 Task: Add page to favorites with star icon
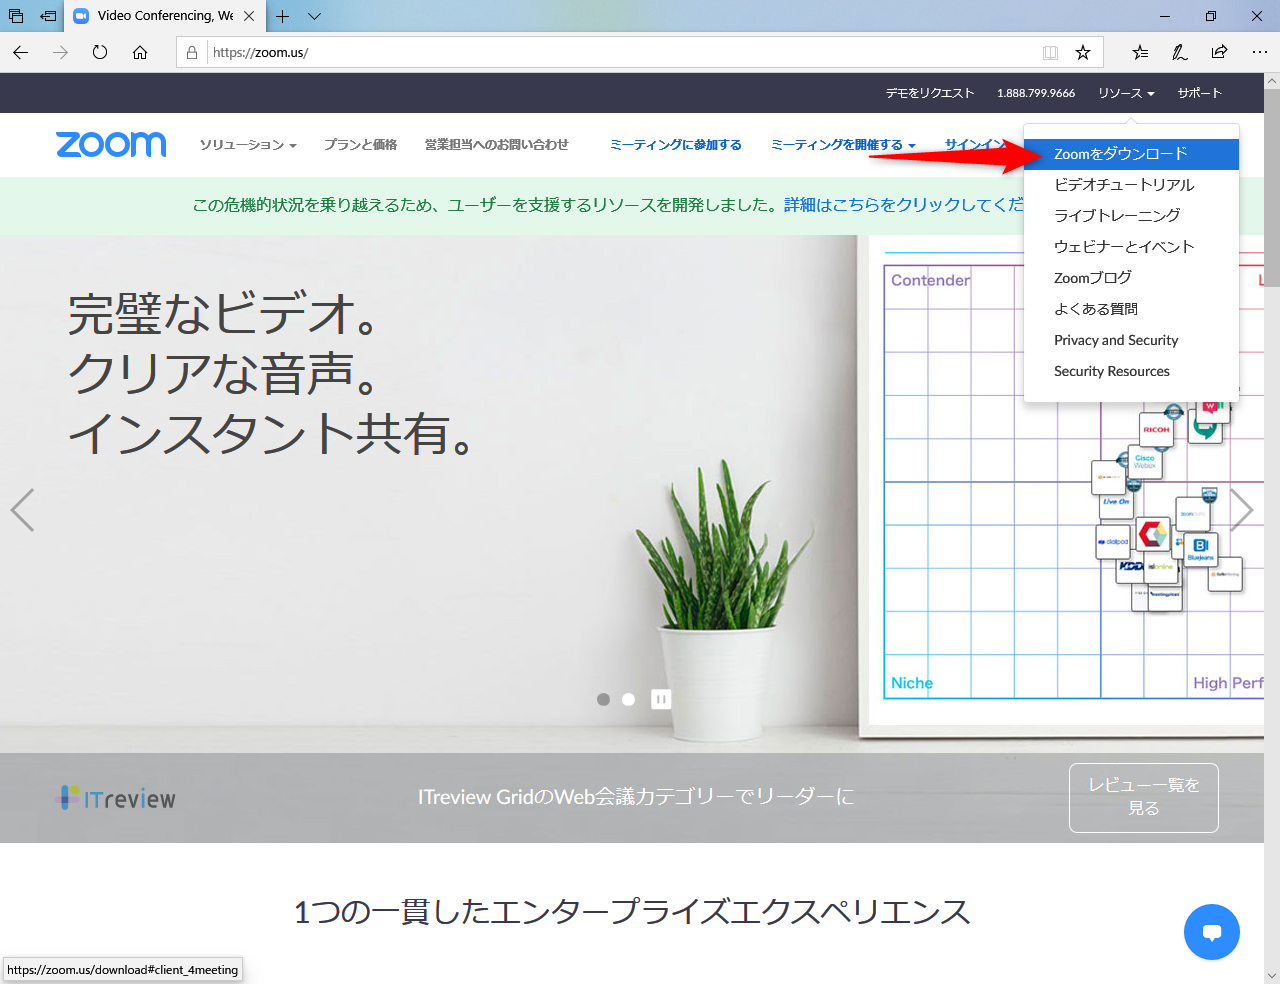coord(1083,52)
